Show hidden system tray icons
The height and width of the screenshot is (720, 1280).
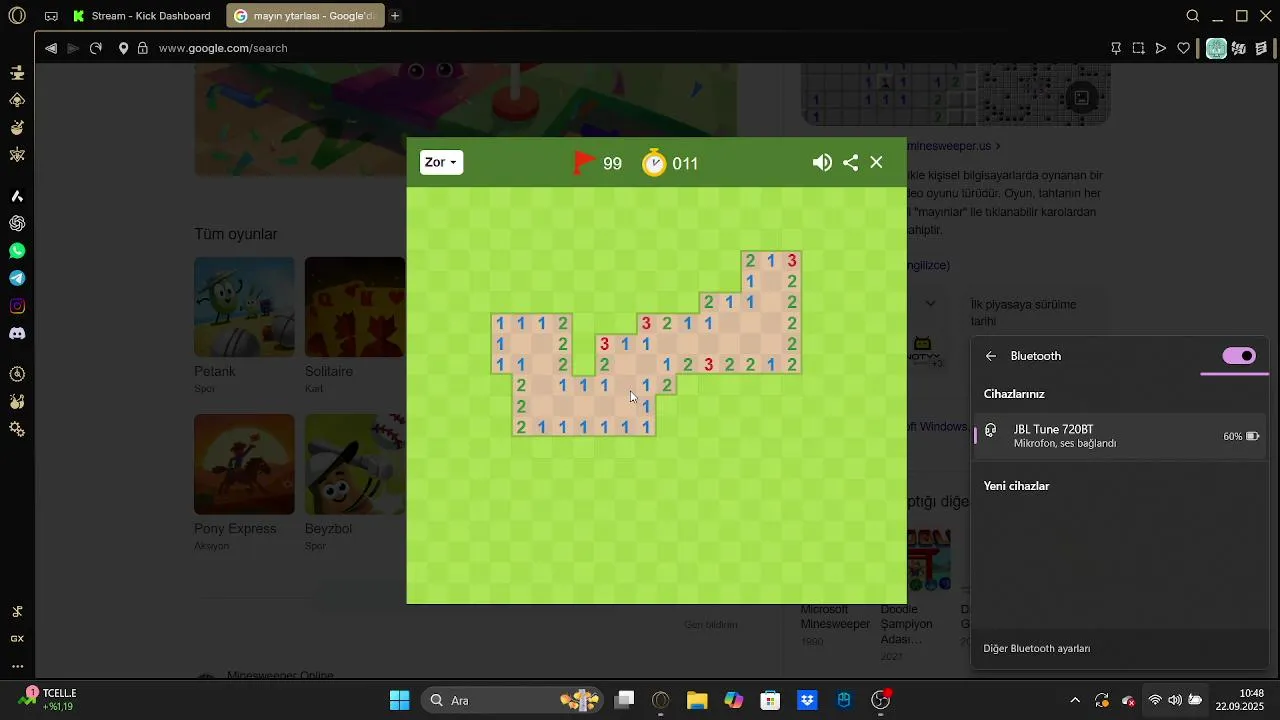pyautogui.click(x=1075, y=700)
